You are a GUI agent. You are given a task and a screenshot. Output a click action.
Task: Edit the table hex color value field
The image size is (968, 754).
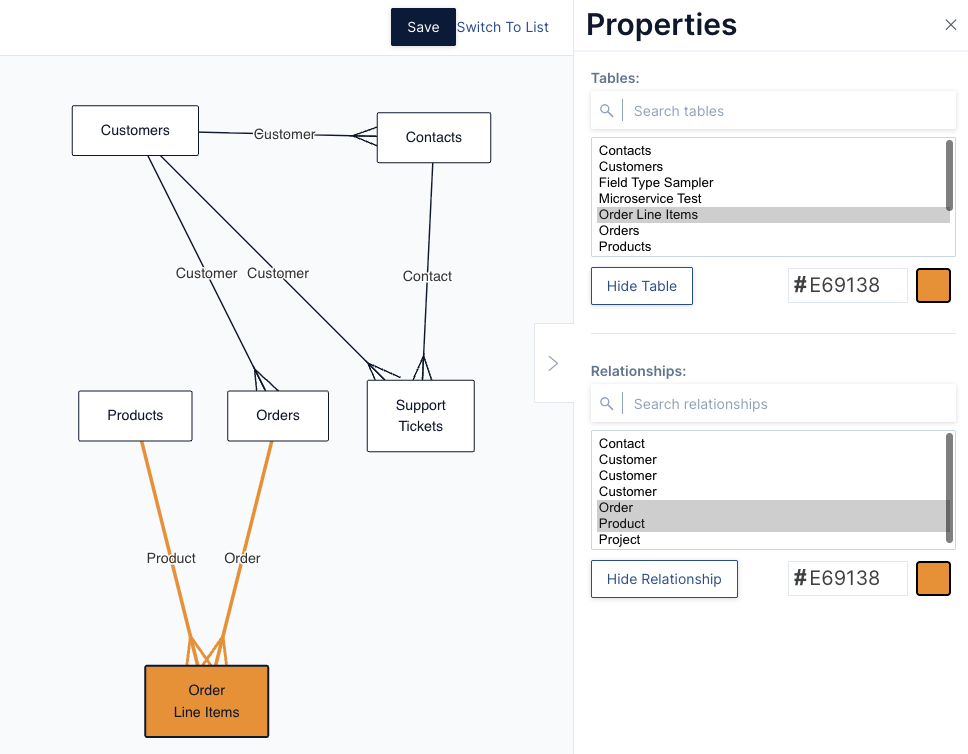coord(847,285)
